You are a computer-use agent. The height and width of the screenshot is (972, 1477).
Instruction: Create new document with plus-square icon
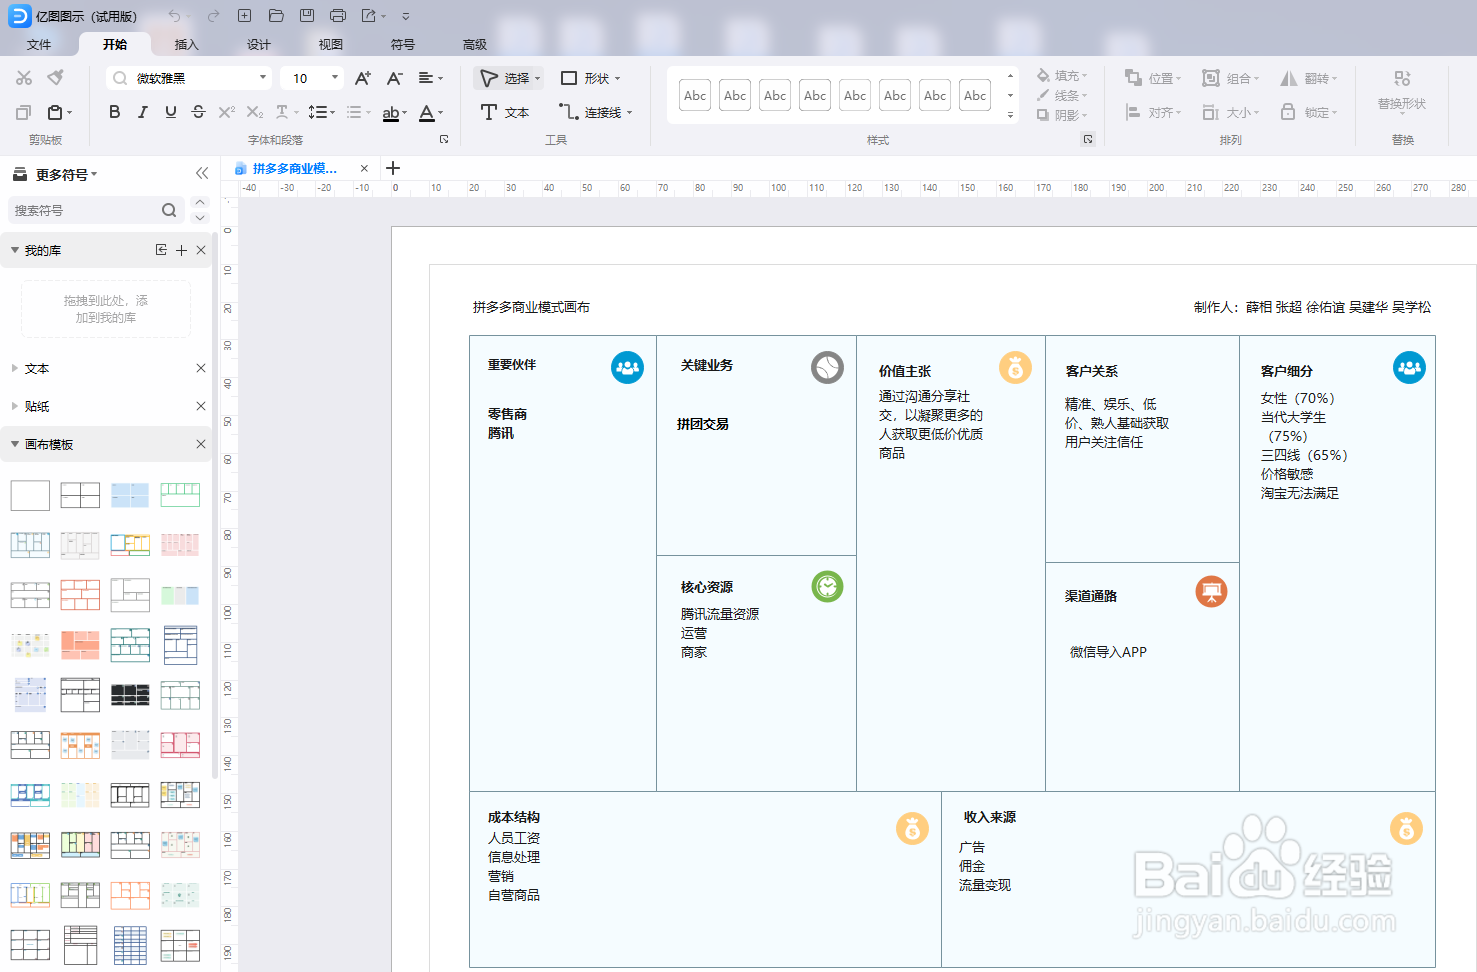[x=244, y=16]
